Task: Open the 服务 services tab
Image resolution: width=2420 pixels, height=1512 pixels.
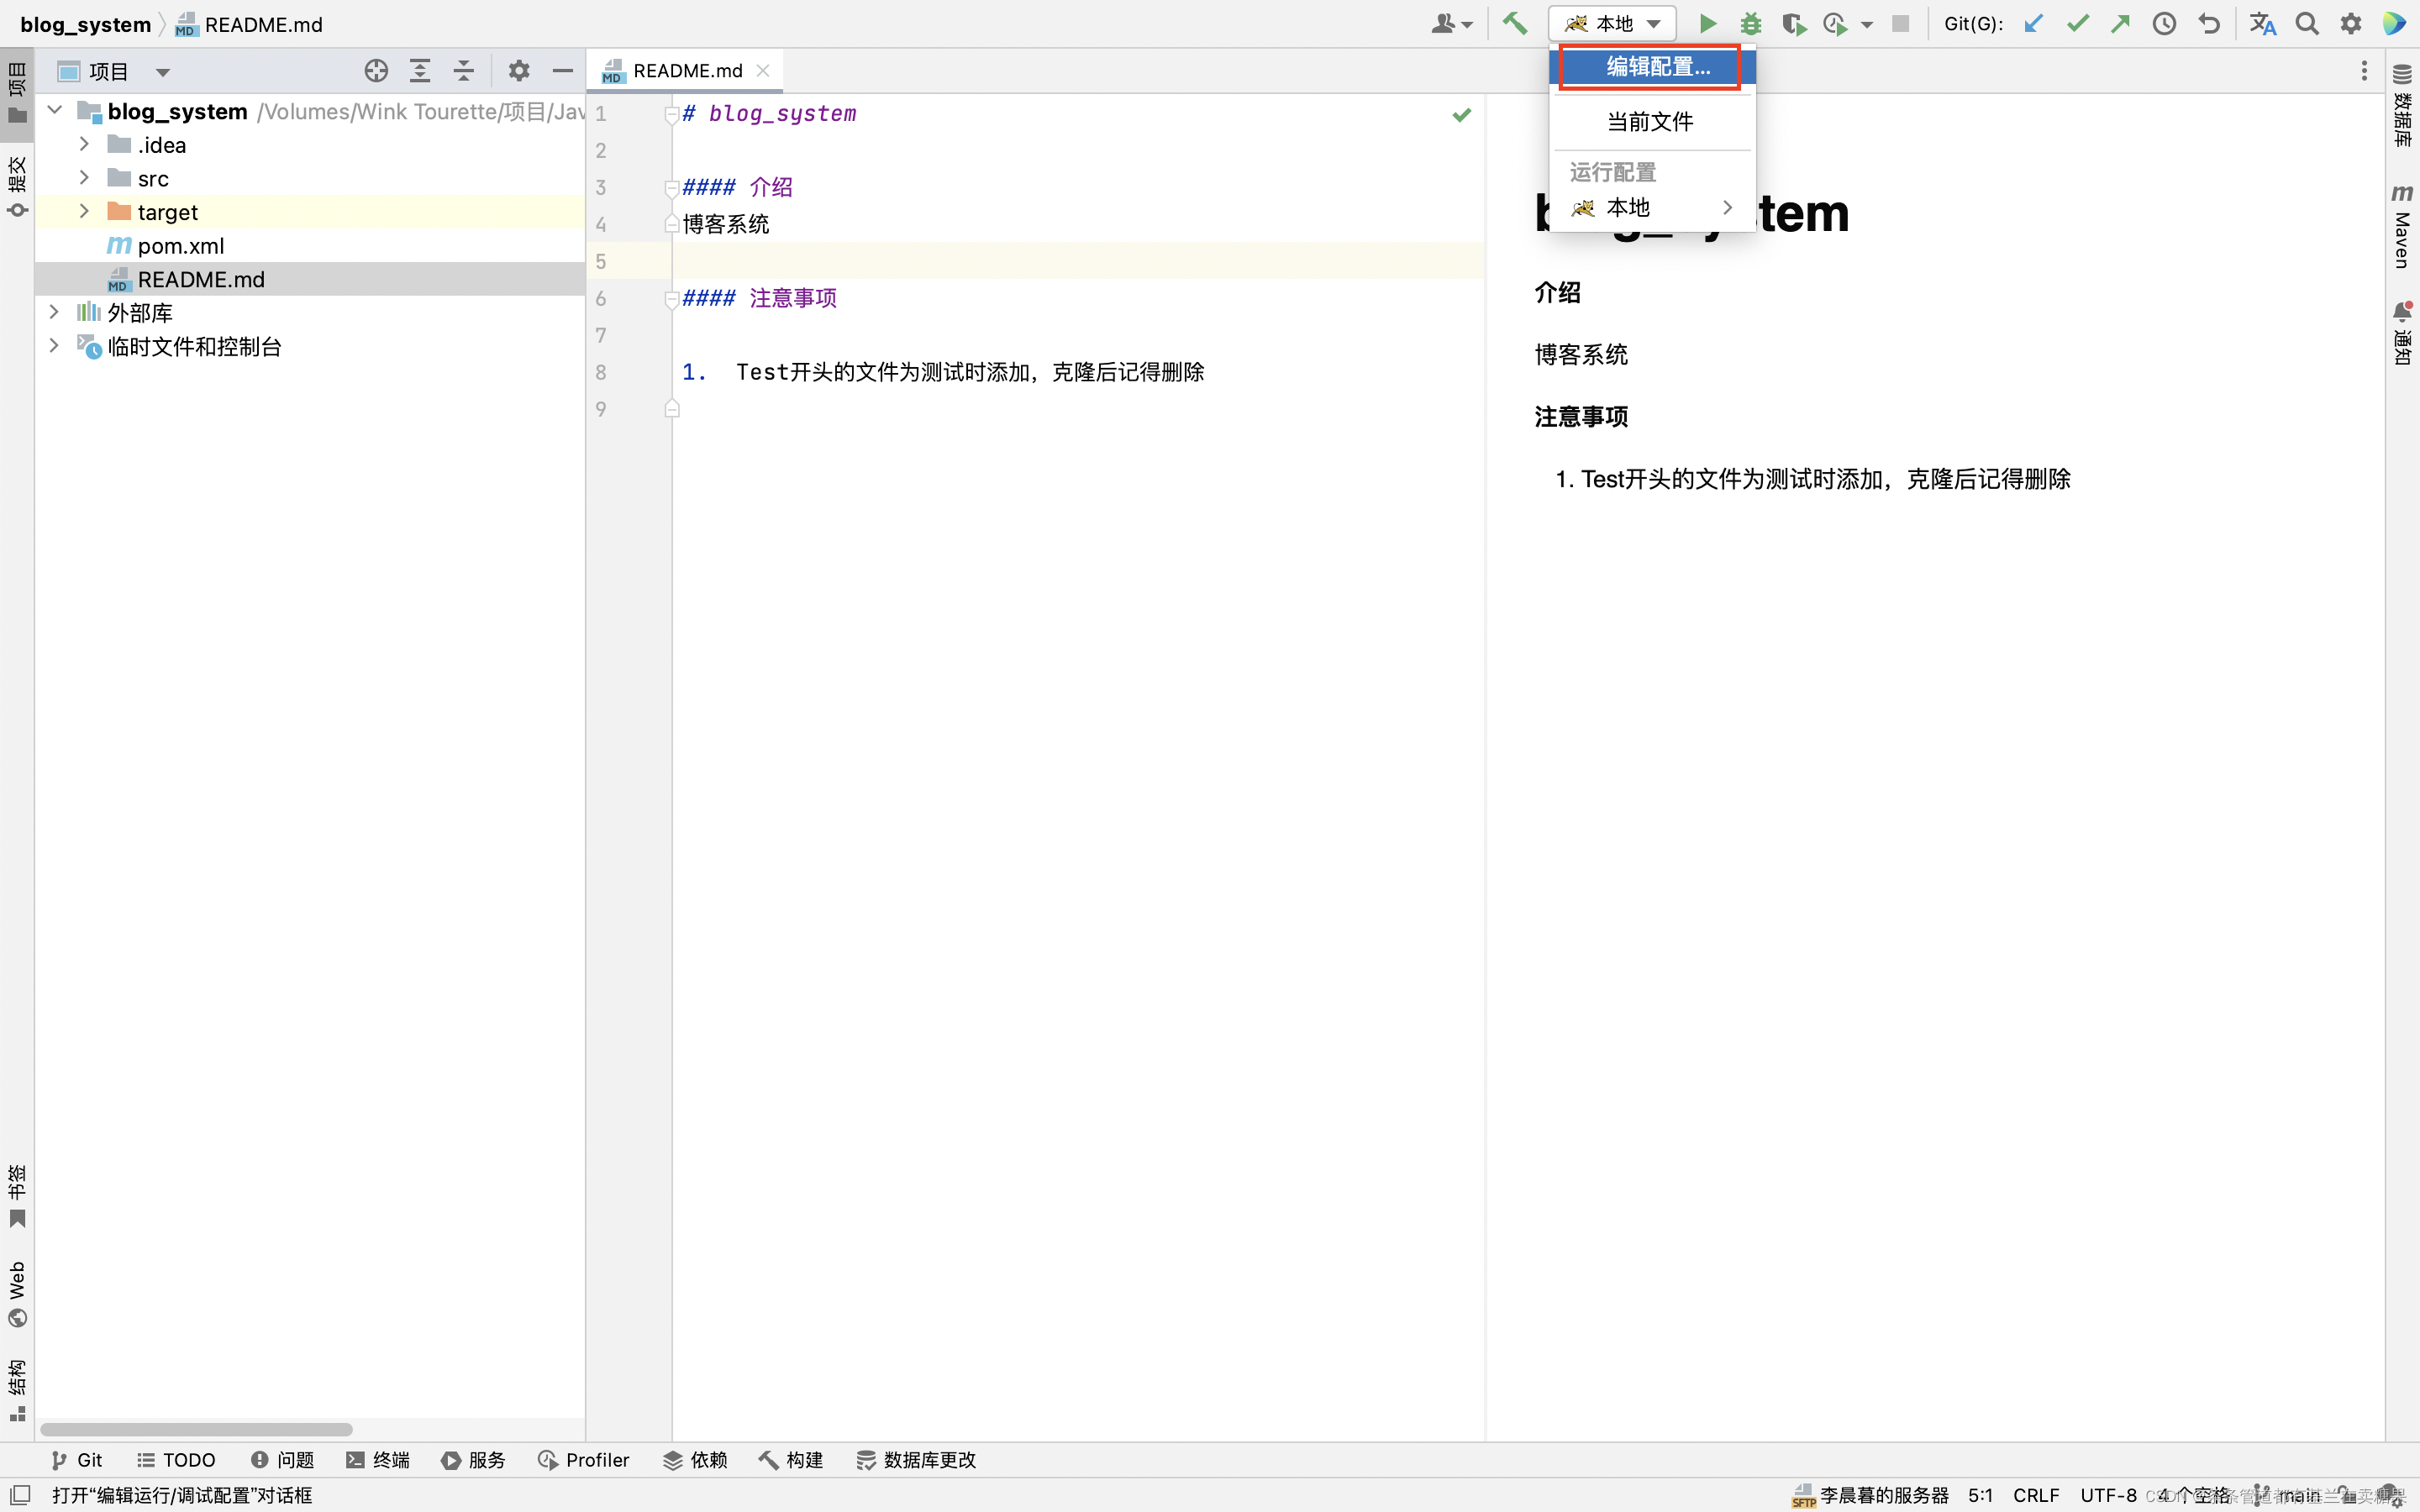Action: coord(474,1460)
